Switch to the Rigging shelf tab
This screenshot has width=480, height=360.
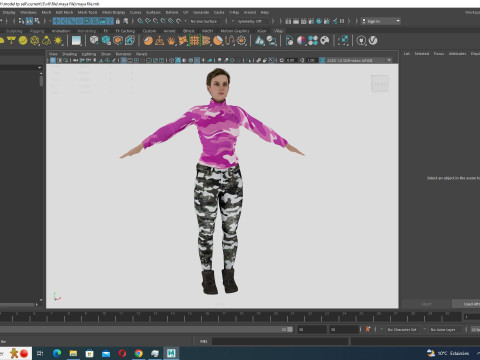point(37,31)
